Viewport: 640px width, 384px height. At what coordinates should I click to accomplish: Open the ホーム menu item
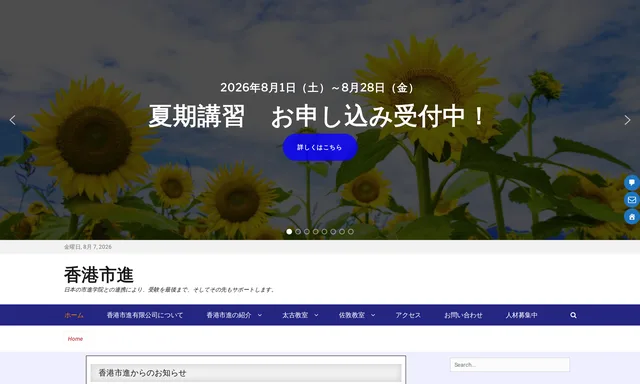[x=74, y=315]
